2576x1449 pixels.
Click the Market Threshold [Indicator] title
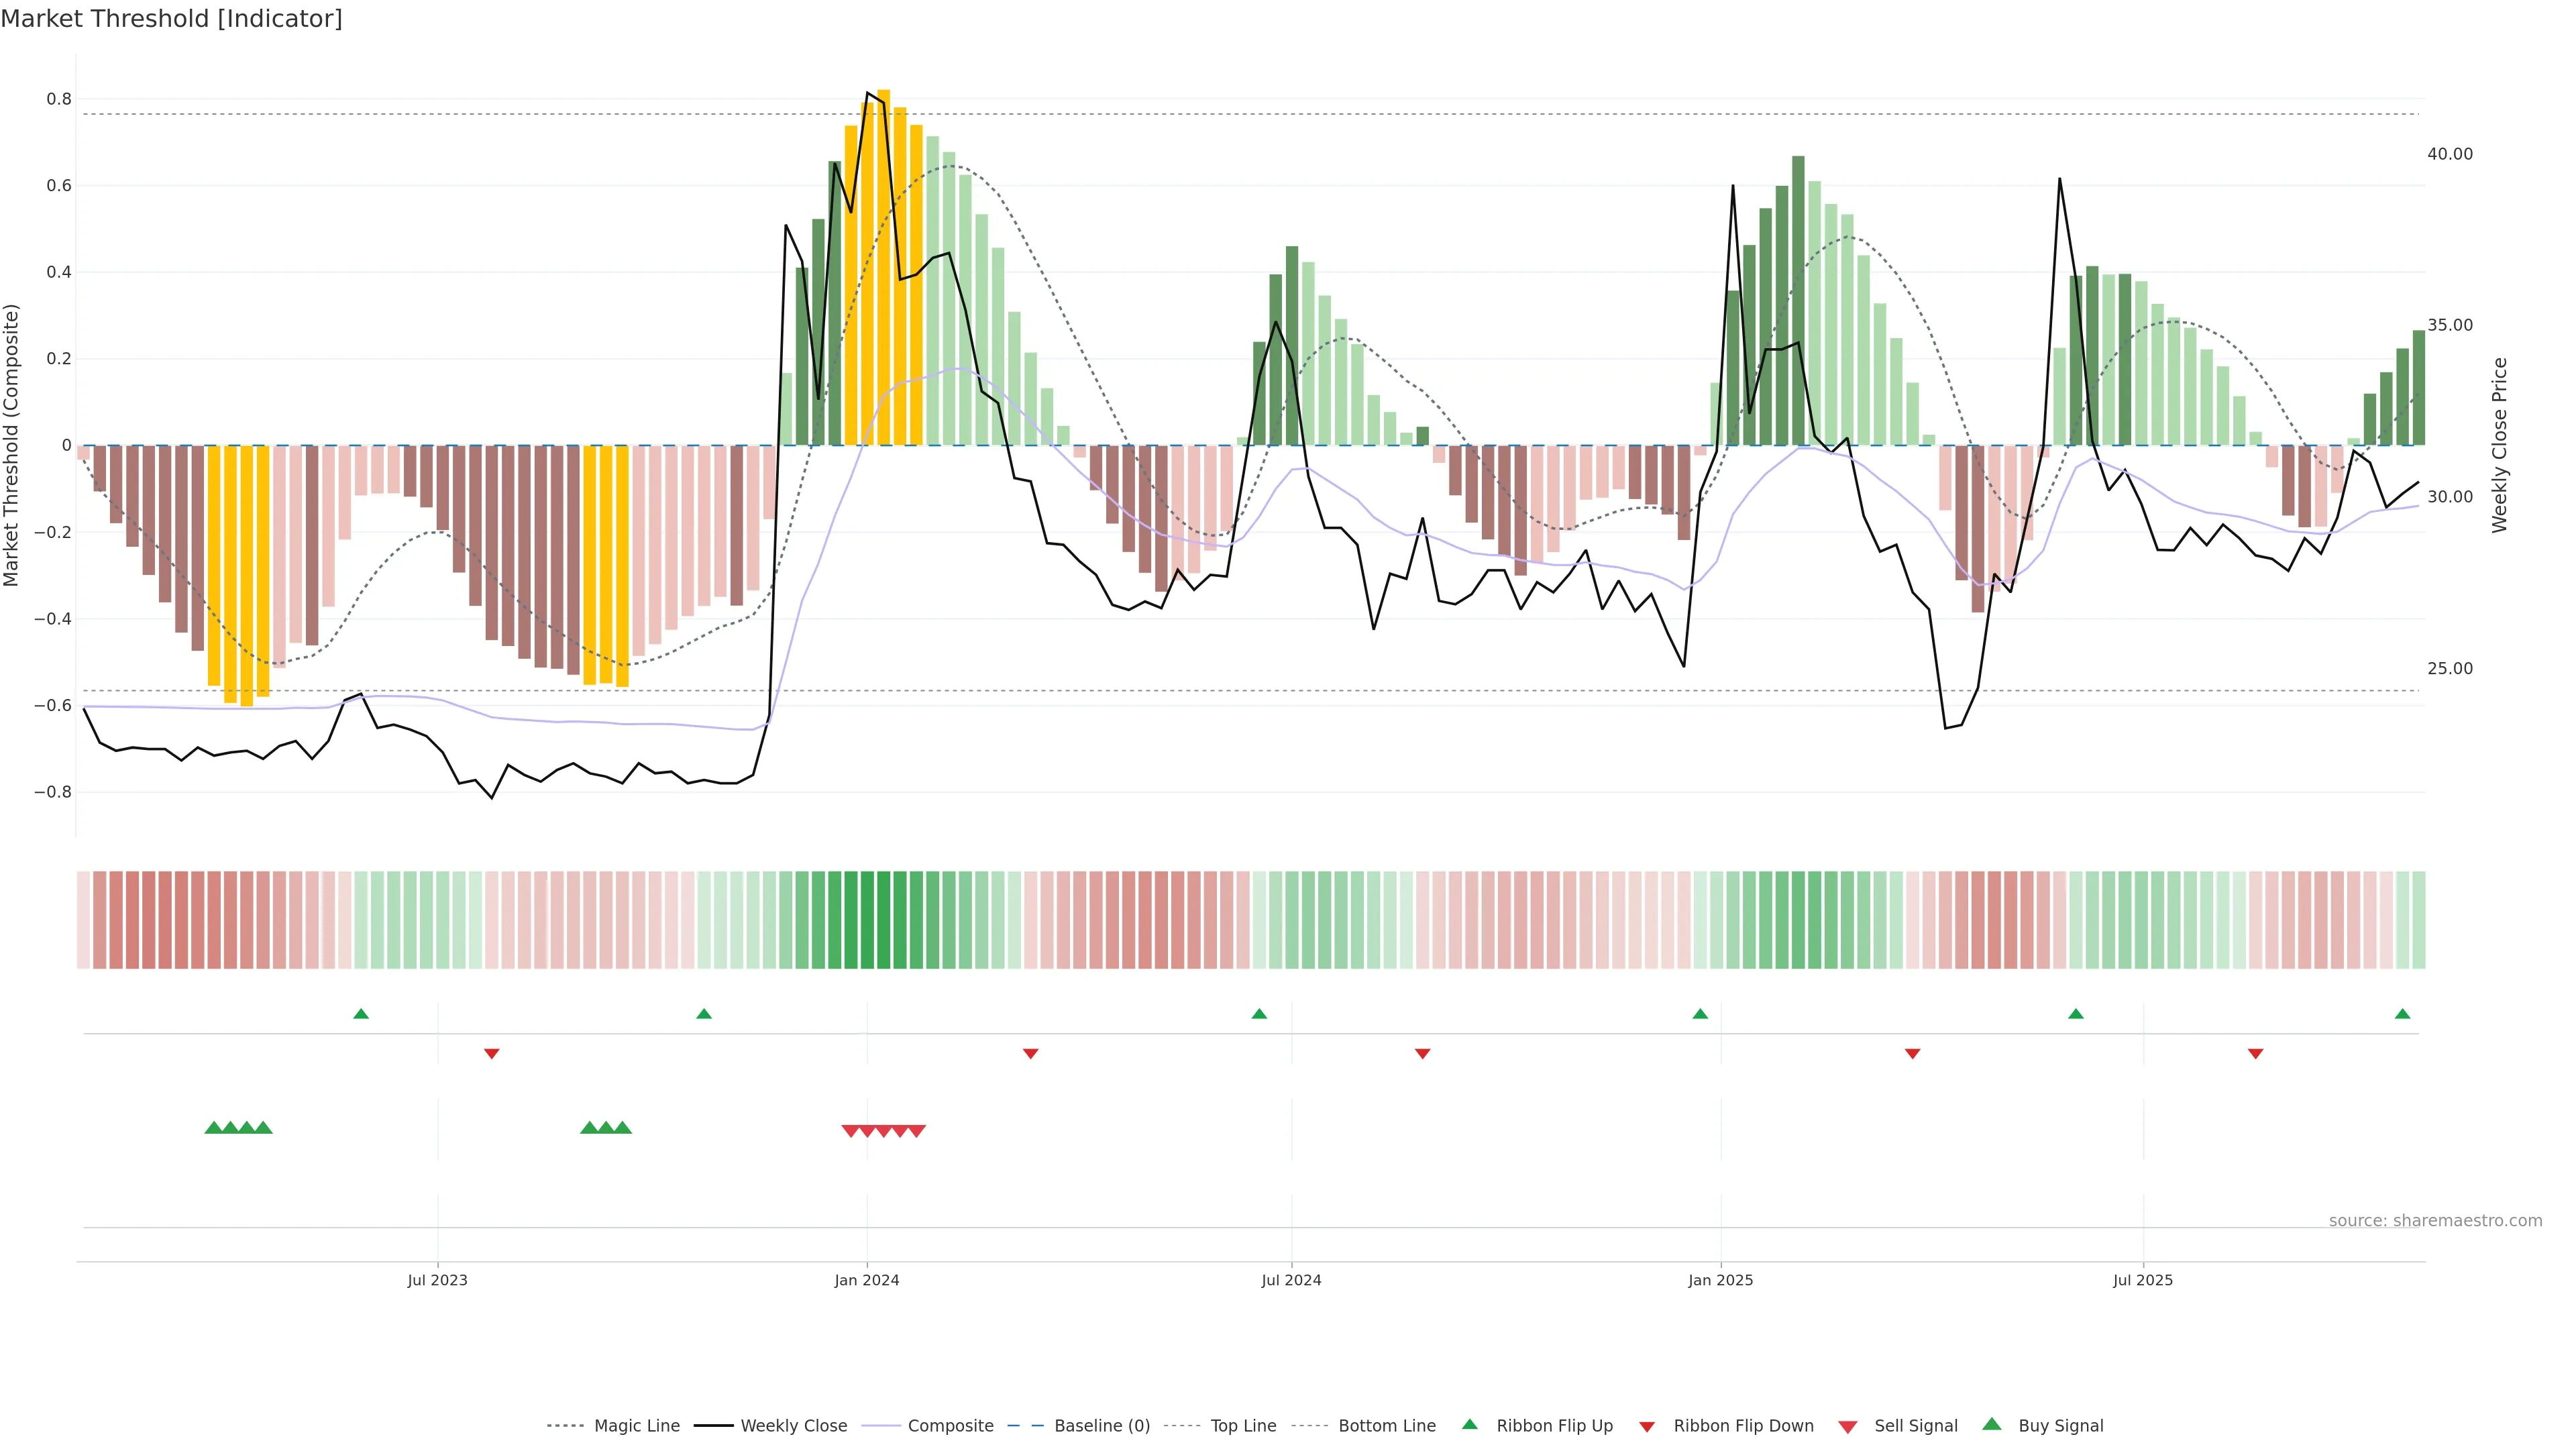[171, 19]
